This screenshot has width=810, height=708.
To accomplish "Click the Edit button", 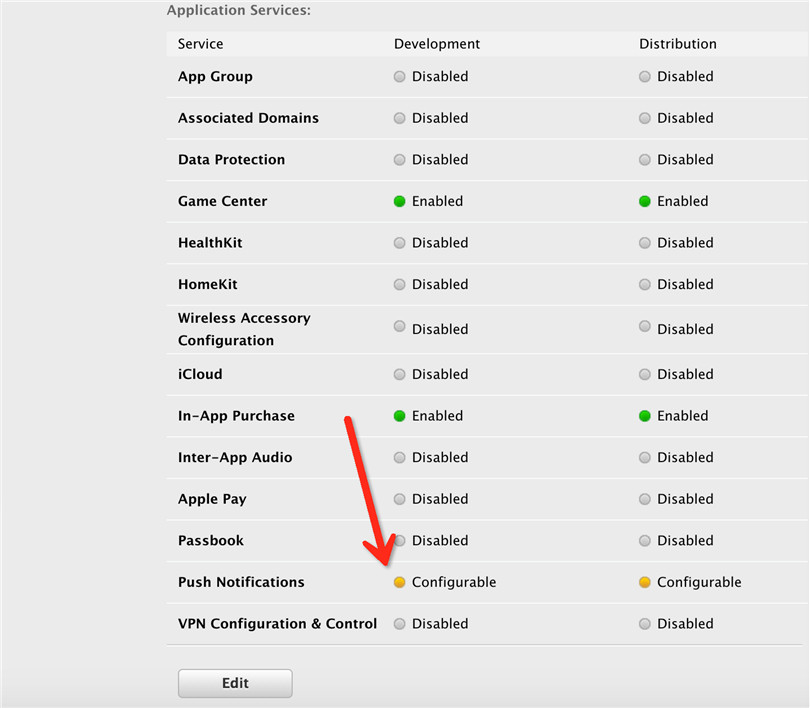I will (x=235, y=683).
